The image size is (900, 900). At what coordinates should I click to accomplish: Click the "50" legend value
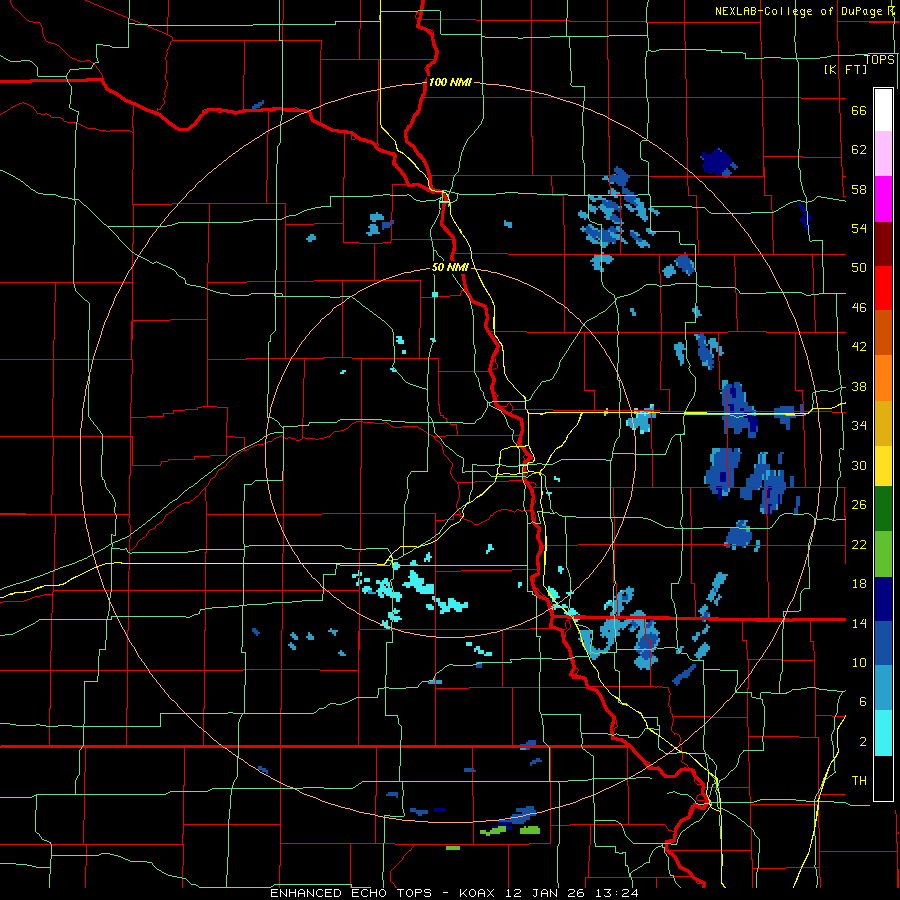[x=859, y=267]
